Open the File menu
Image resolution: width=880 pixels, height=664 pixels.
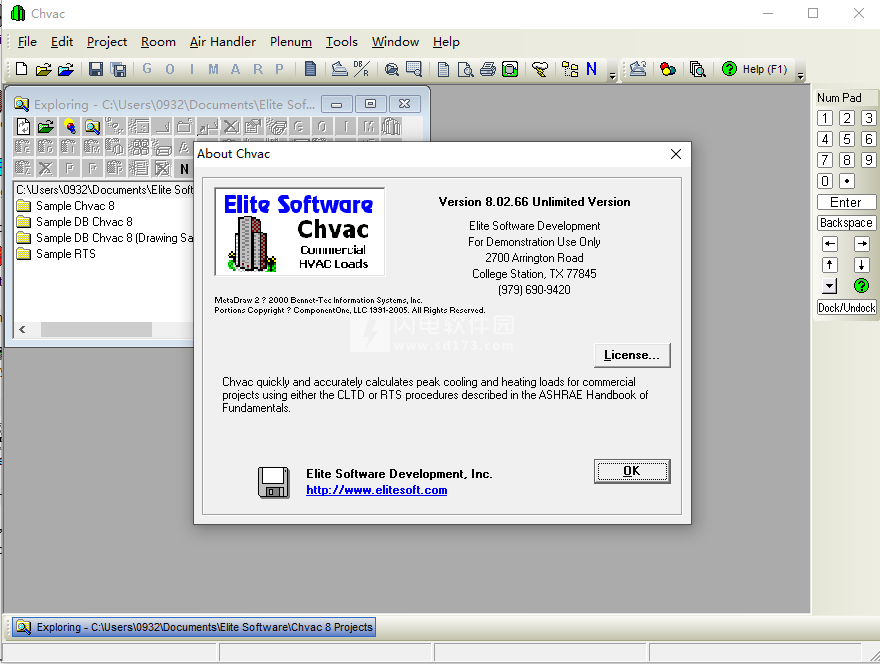coord(27,42)
